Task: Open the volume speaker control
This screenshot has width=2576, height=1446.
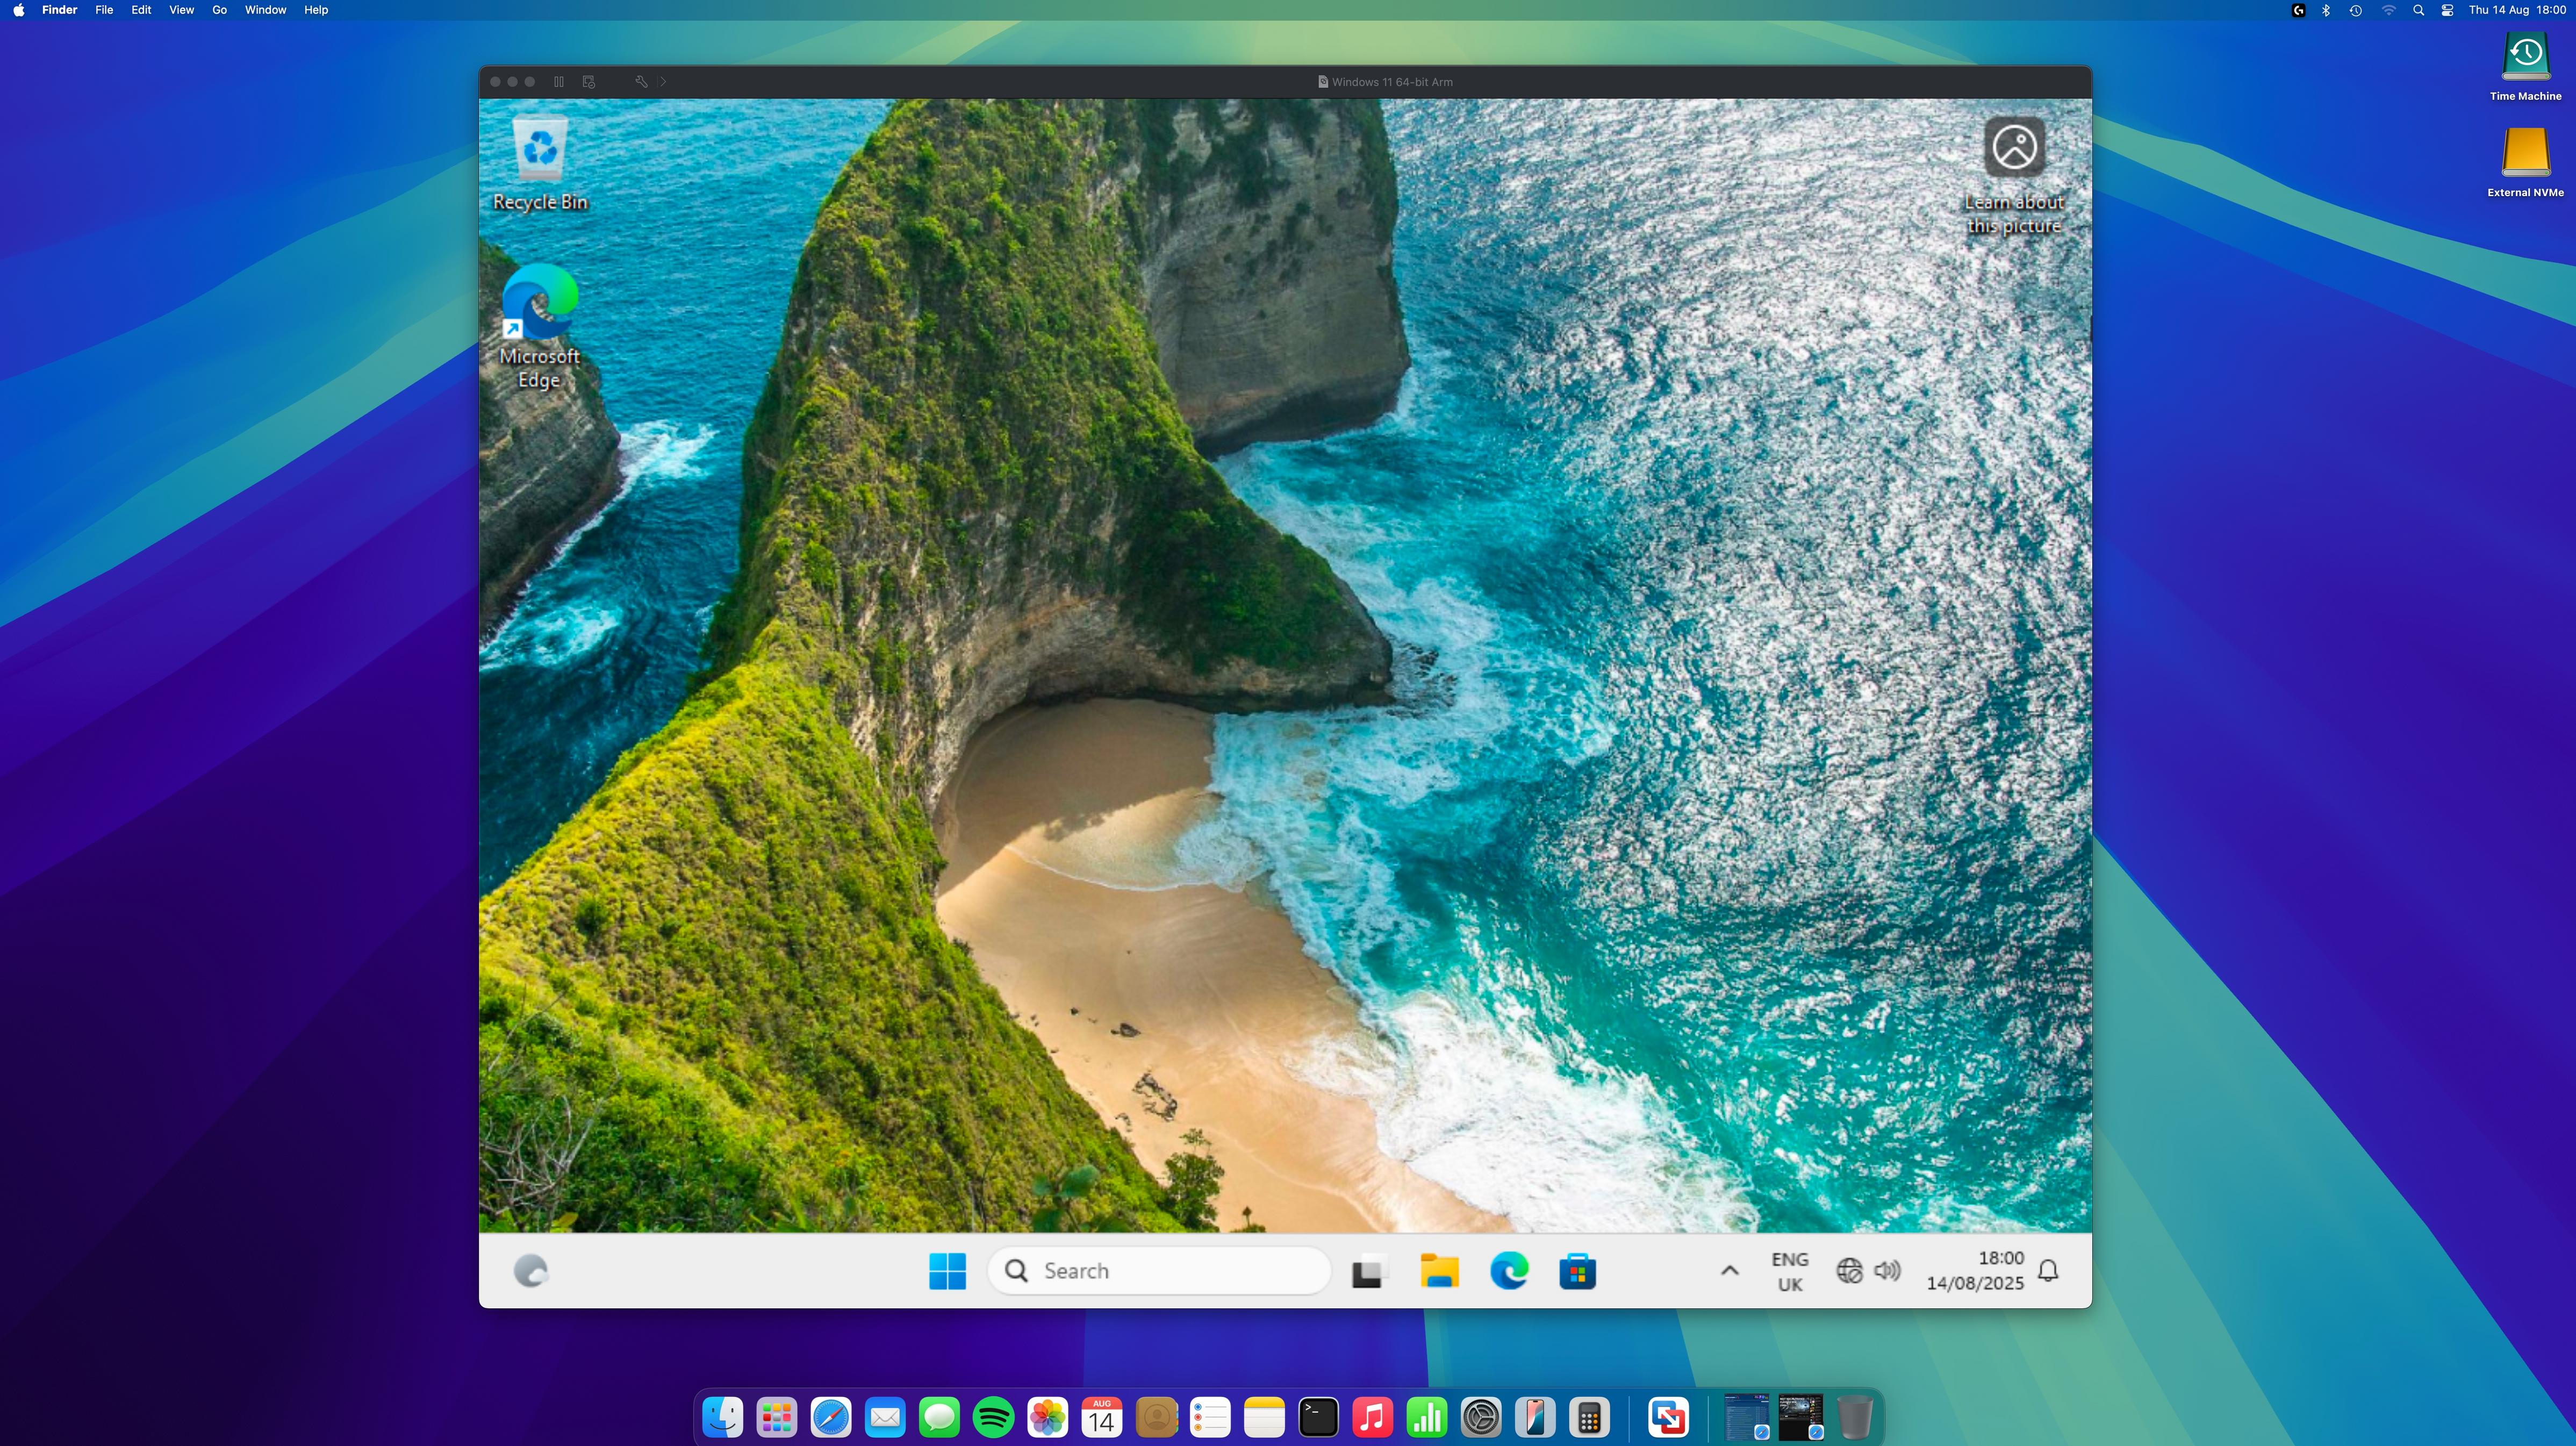Action: click(1887, 1271)
